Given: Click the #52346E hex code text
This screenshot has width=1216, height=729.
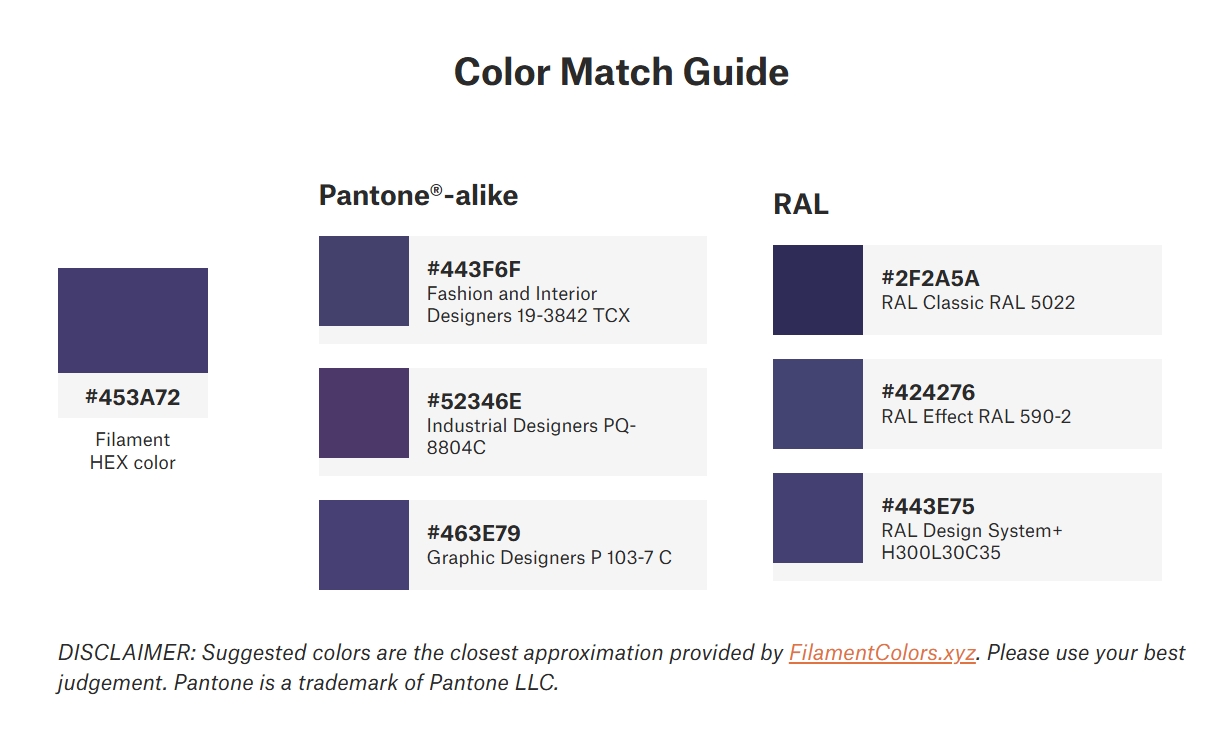Looking at the screenshot, I should 474,401.
